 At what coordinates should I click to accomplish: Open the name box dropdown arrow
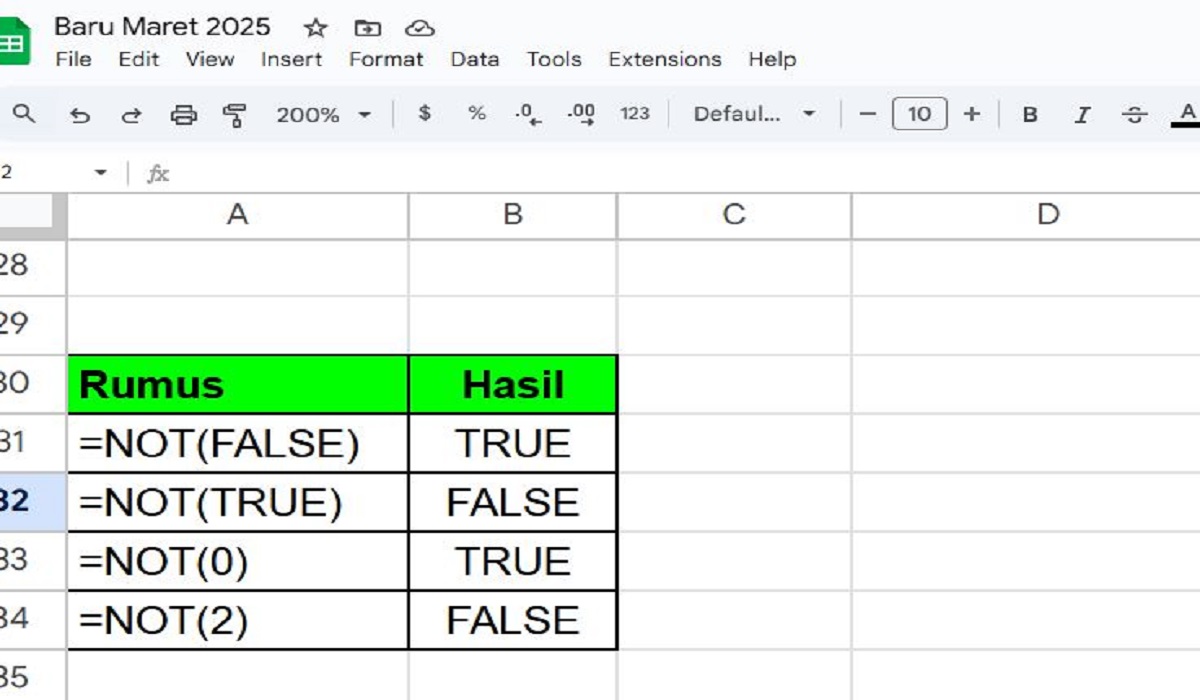(x=100, y=173)
